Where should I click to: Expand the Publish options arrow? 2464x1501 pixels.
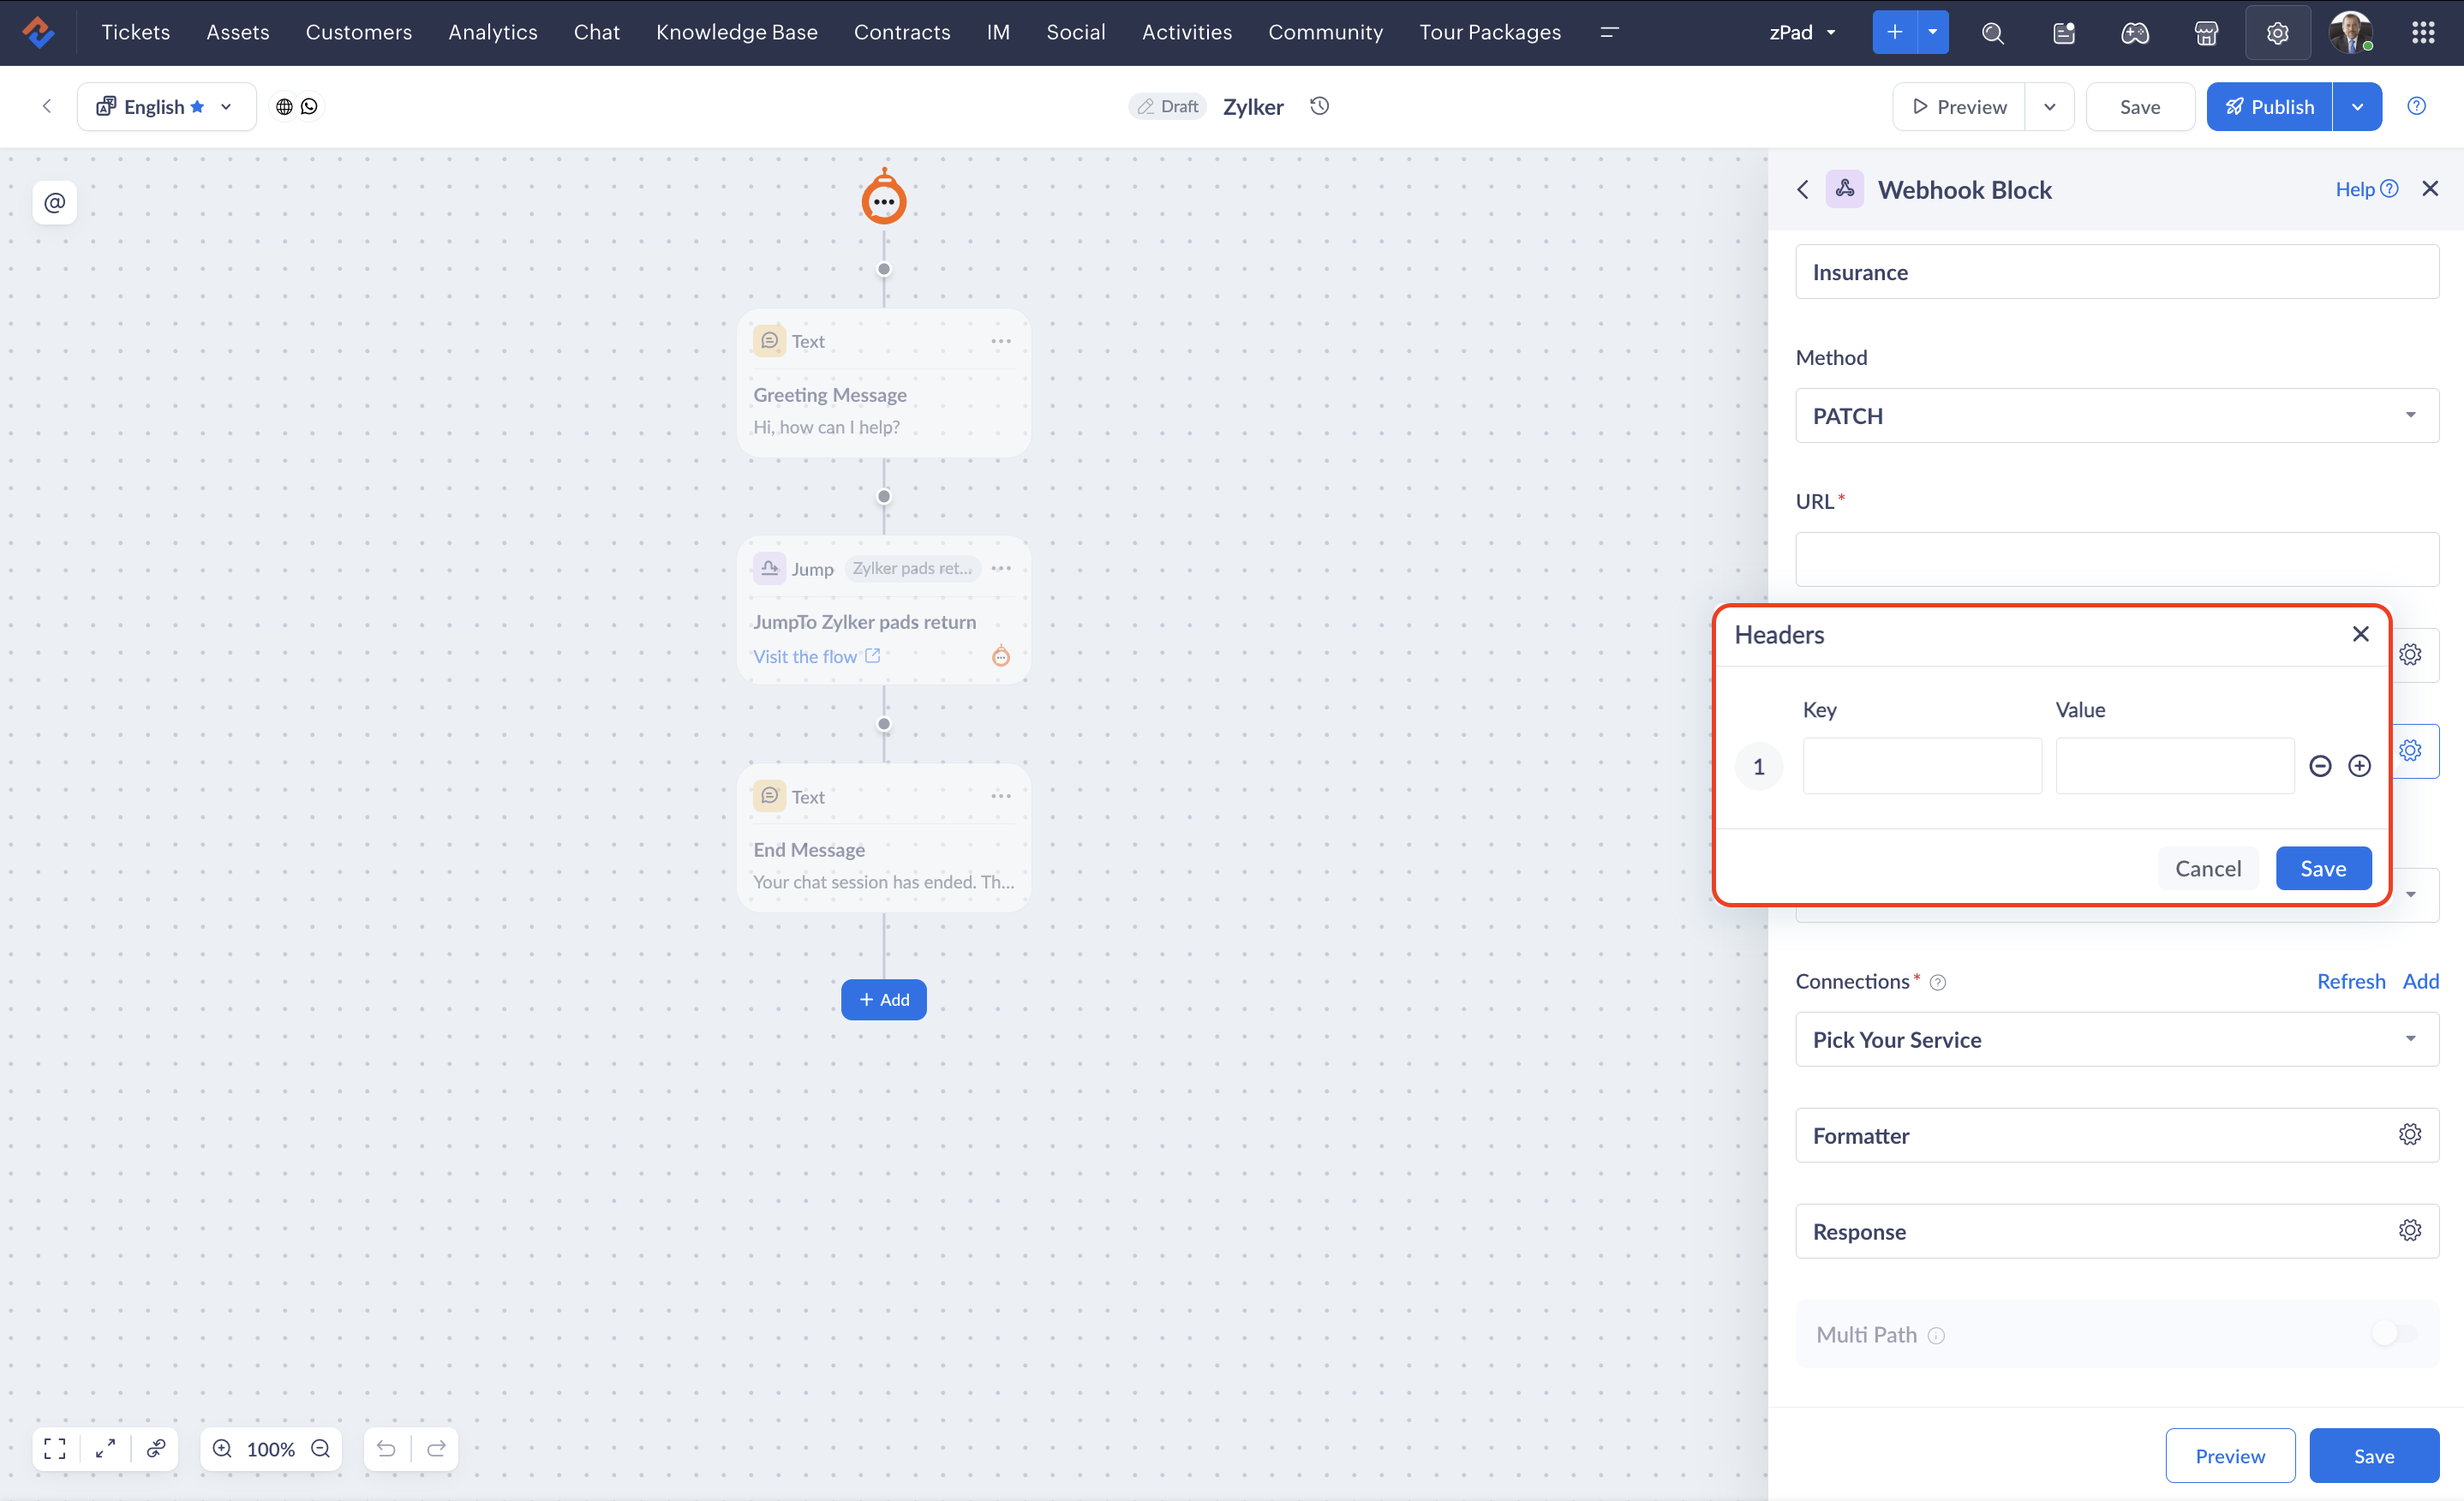(x=2357, y=106)
